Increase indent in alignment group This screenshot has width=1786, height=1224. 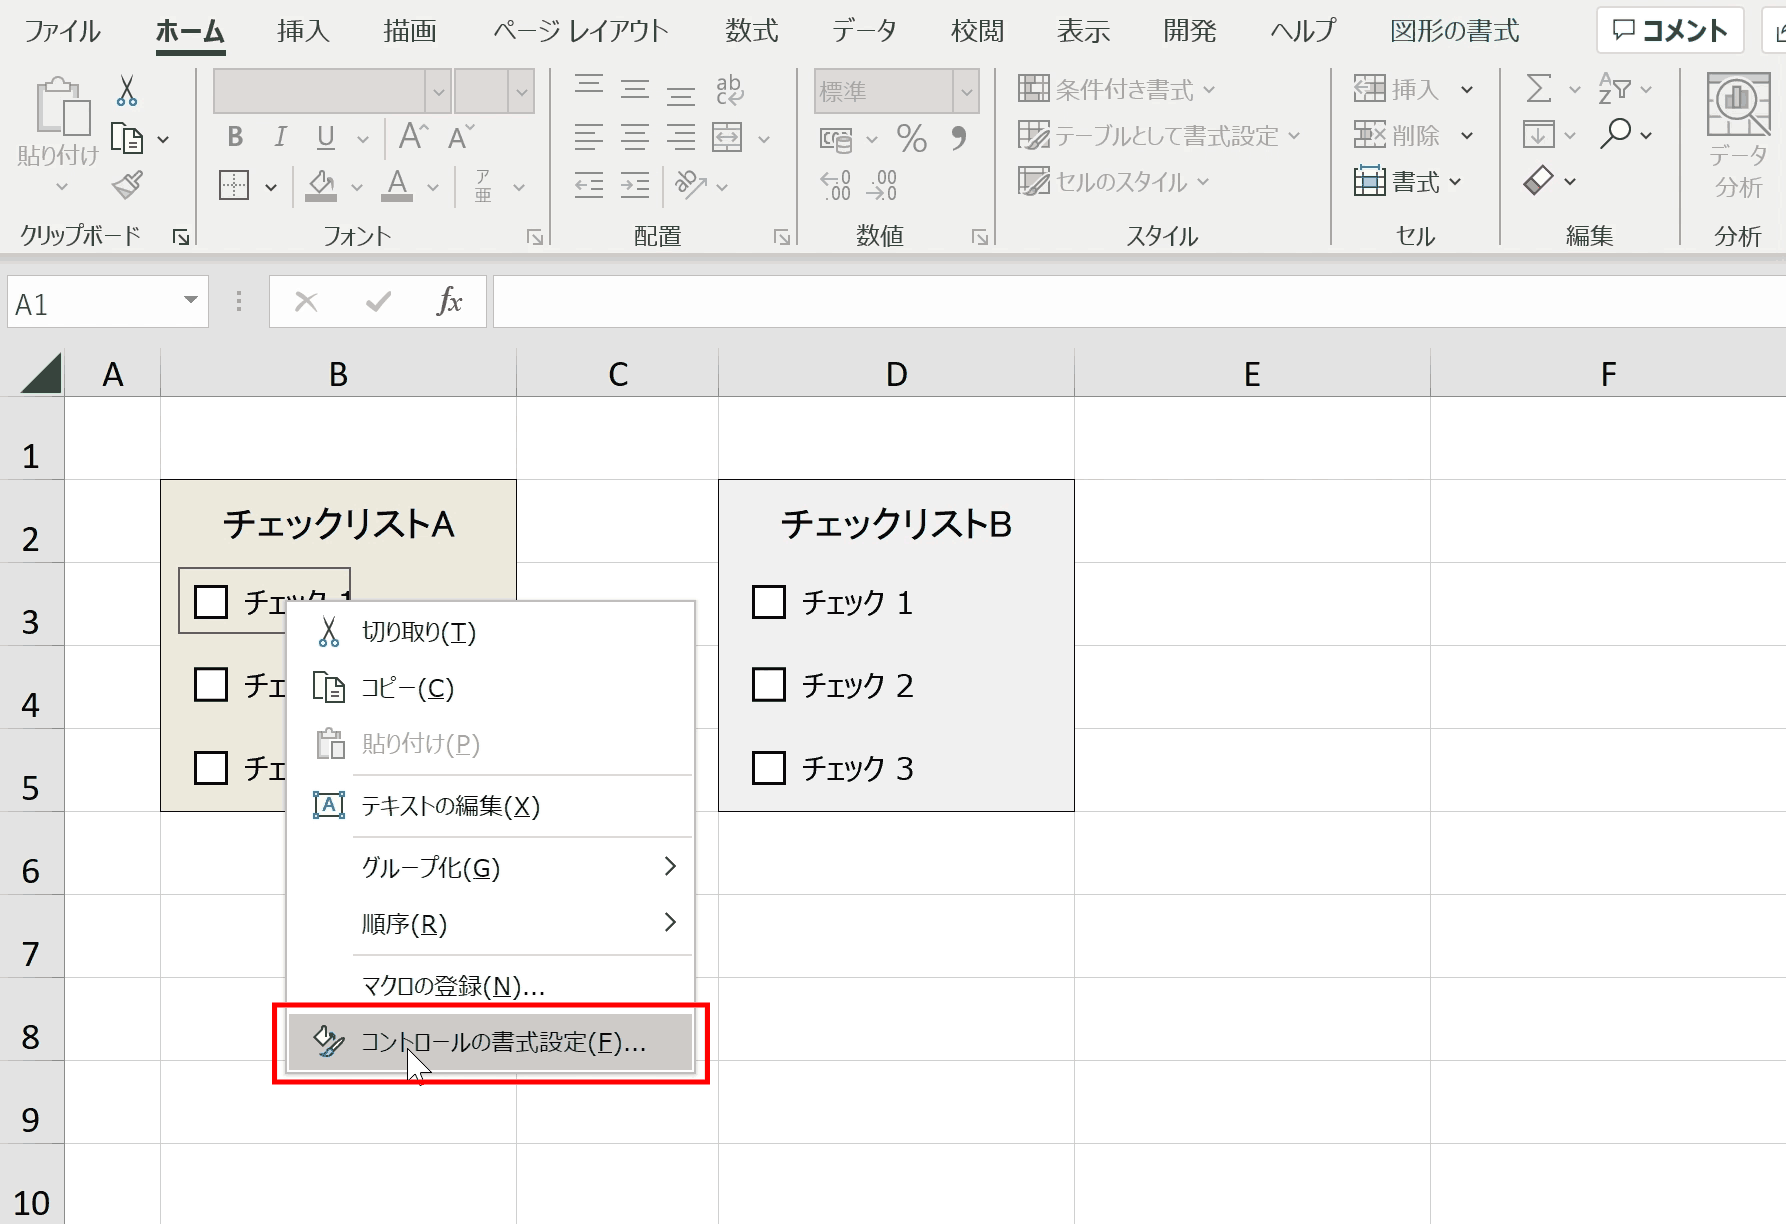tap(635, 185)
